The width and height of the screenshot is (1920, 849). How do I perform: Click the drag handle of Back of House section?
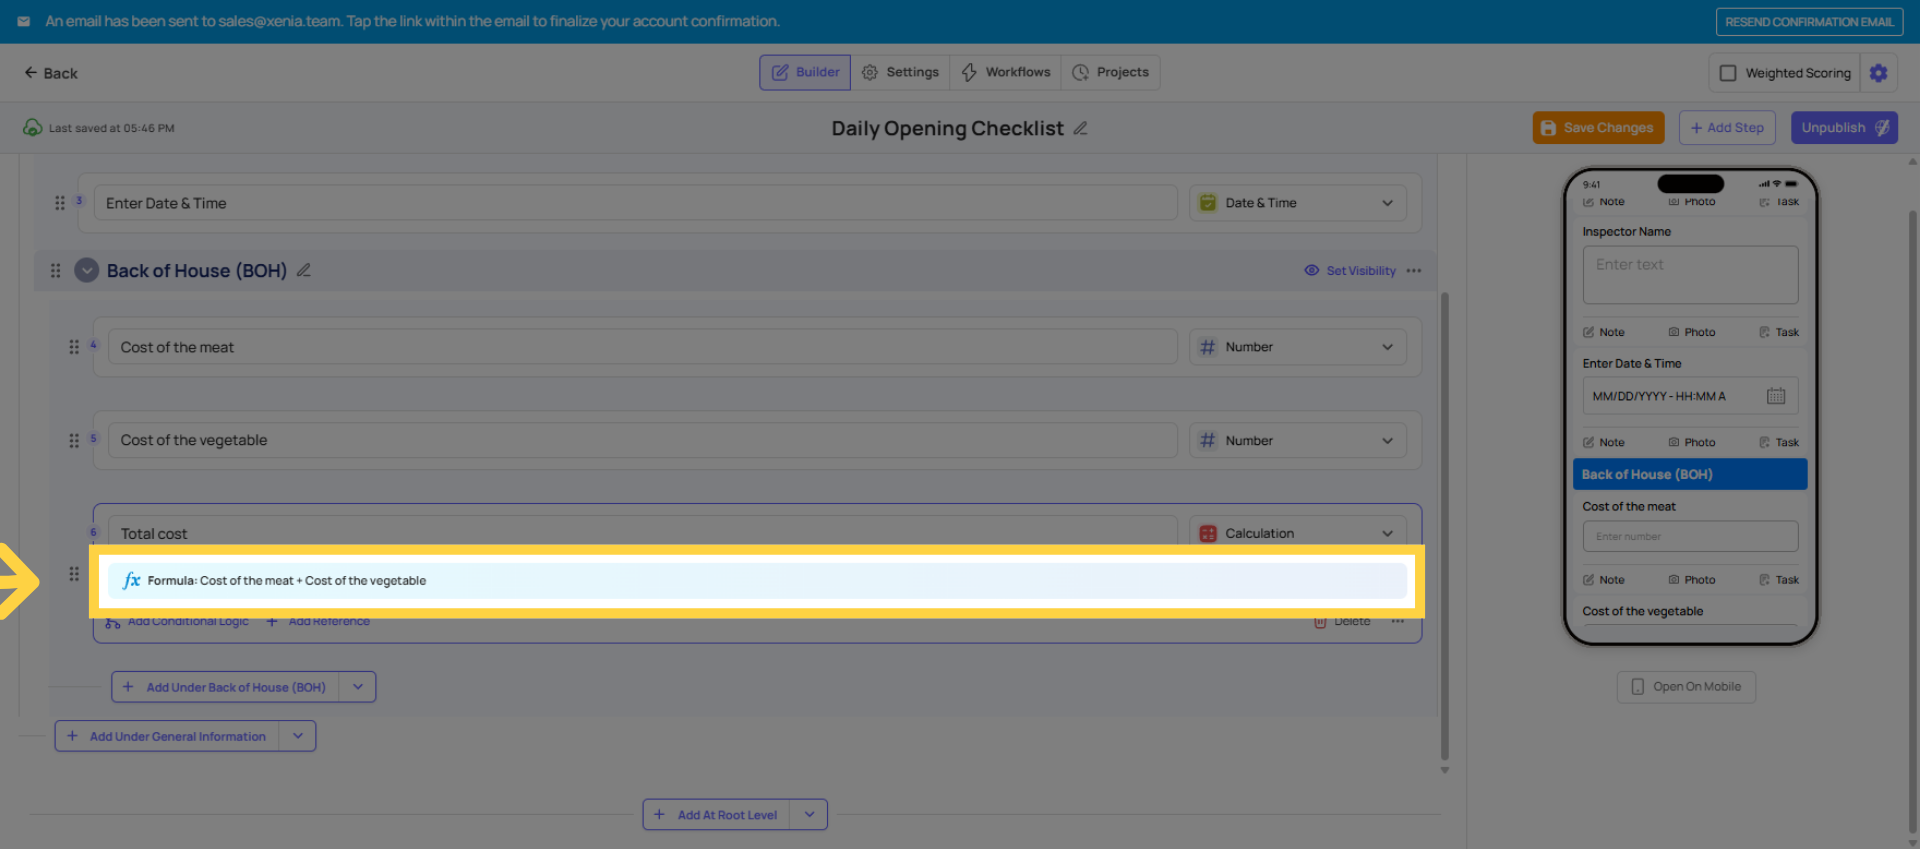56,271
